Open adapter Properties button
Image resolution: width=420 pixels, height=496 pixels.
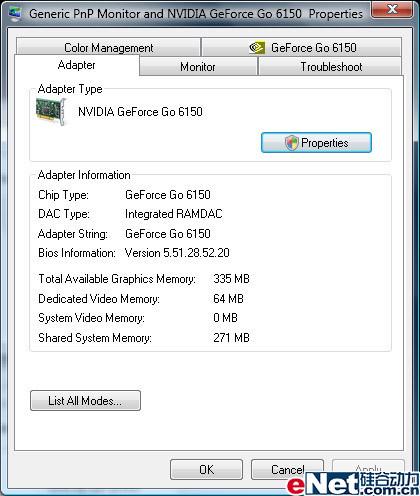(316, 143)
